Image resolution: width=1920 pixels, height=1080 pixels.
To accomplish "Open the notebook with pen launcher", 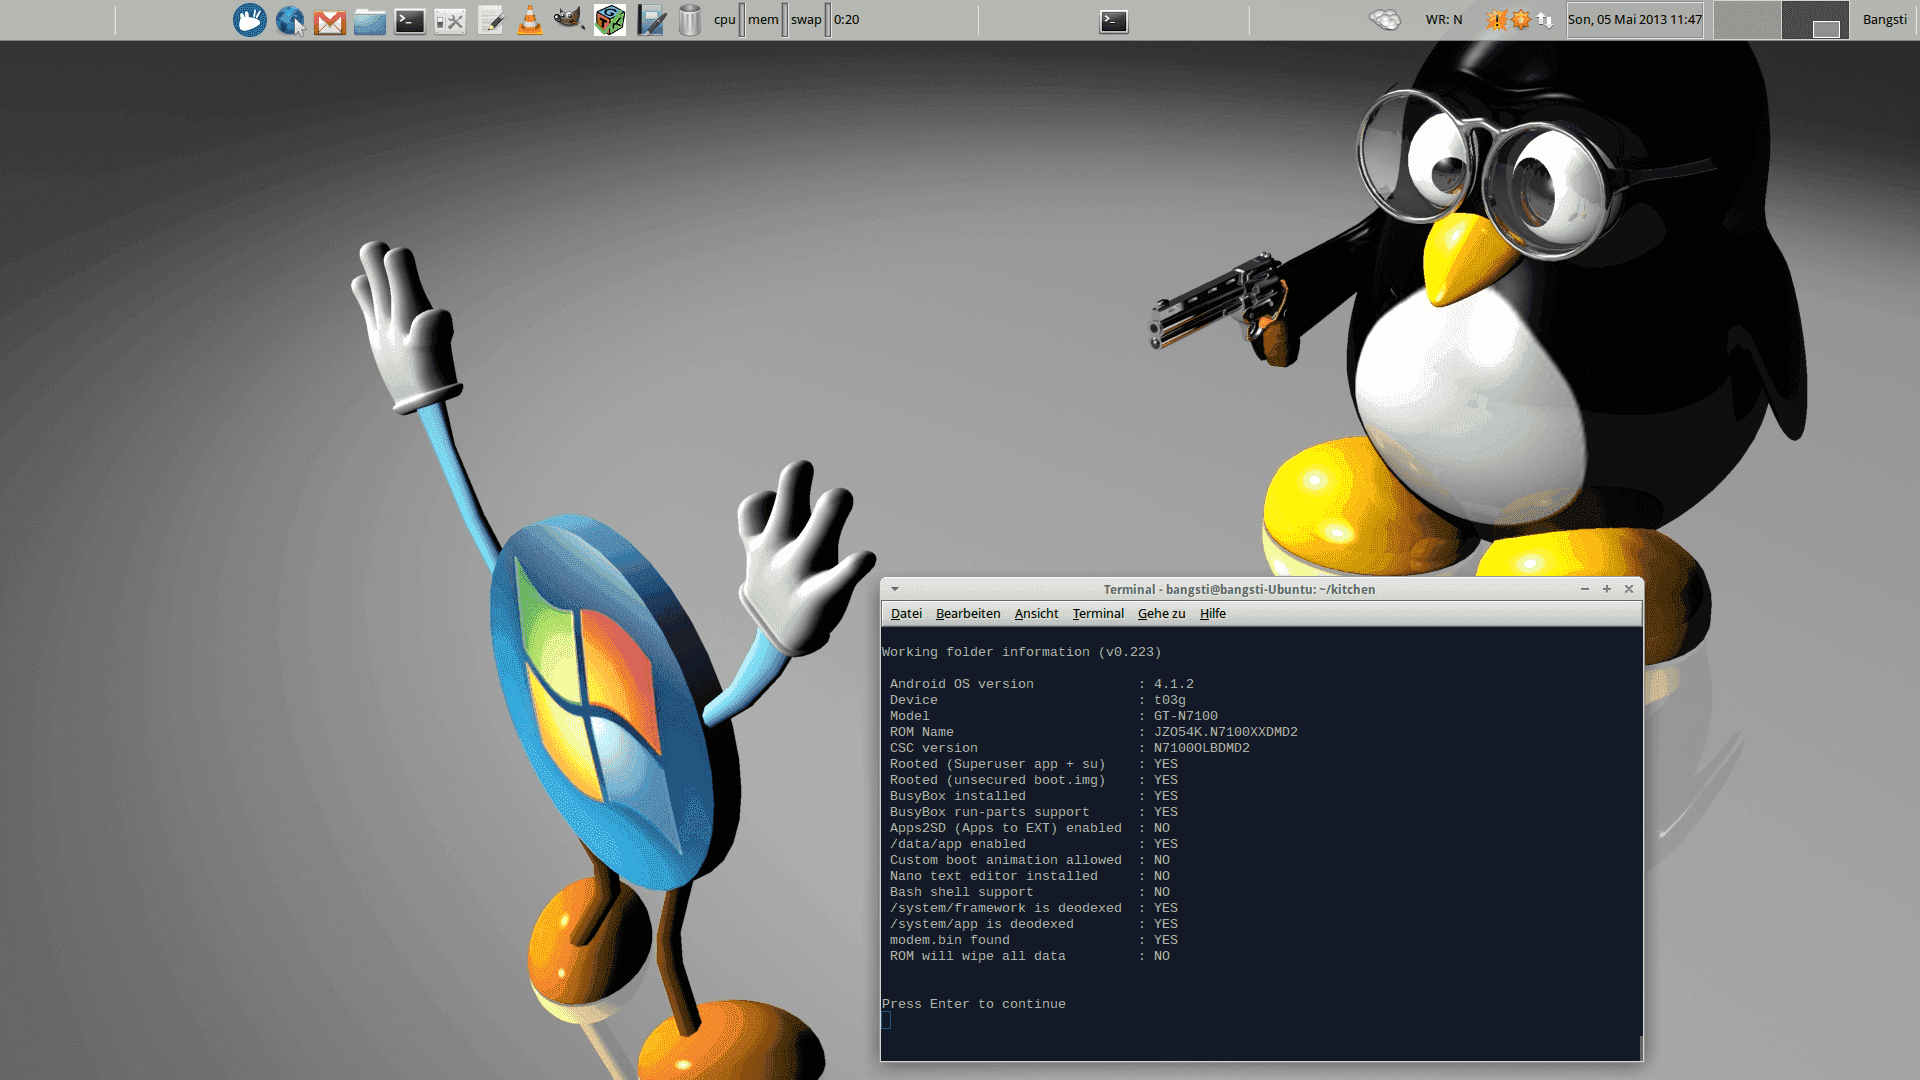I will click(x=651, y=20).
